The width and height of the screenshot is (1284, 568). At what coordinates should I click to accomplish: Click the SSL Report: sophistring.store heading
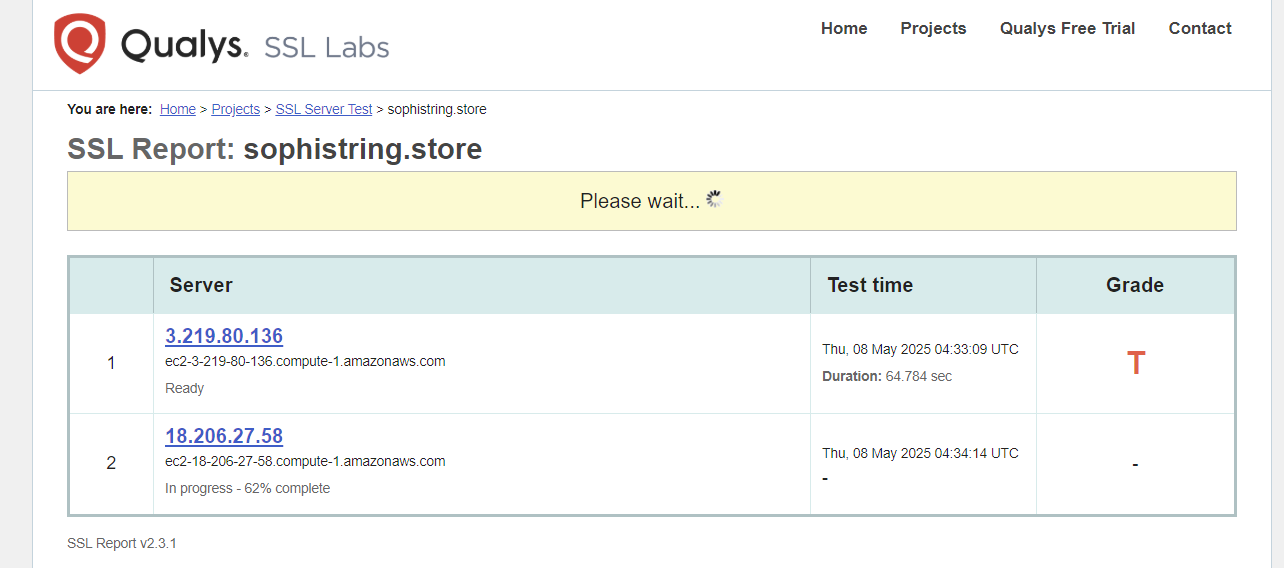pyautogui.click(x=275, y=149)
